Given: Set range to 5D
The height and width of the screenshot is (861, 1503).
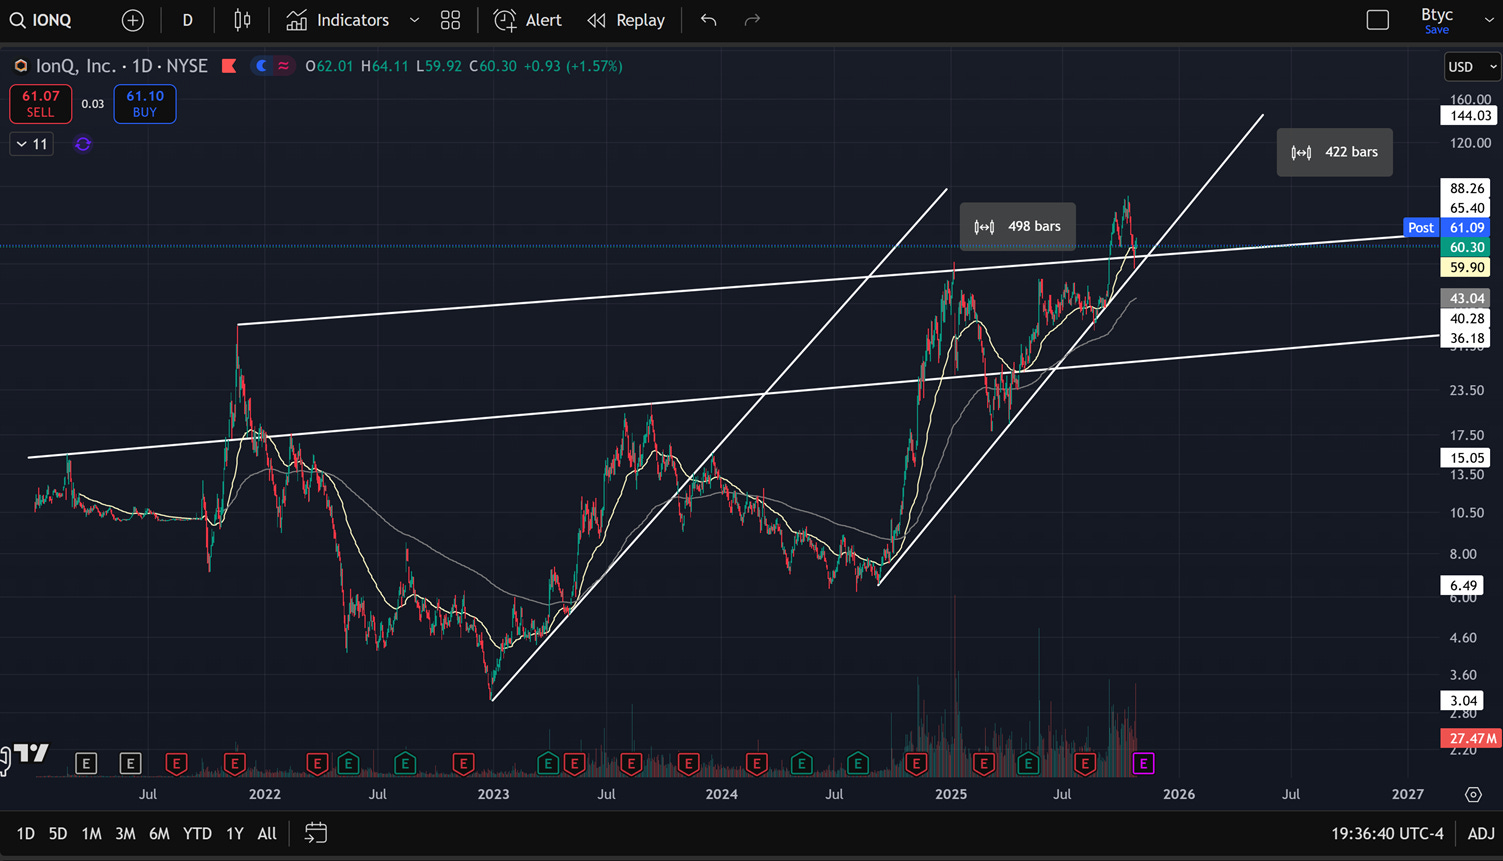Looking at the screenshot, I should coord(58,834).
